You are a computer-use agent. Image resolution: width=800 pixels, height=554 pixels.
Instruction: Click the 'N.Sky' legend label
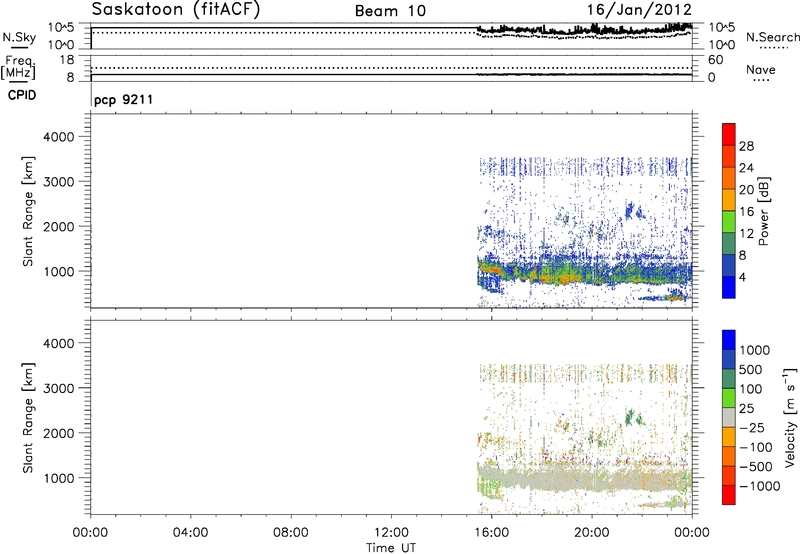(x=19, y=37)
